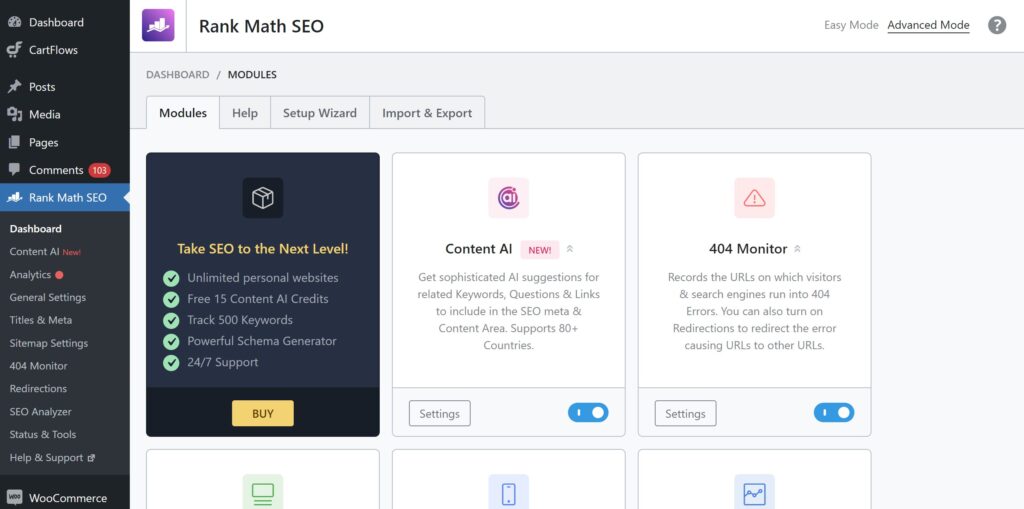Open Redirections submenu link
The image size is (1024, 509).
(x=38, y=389)
